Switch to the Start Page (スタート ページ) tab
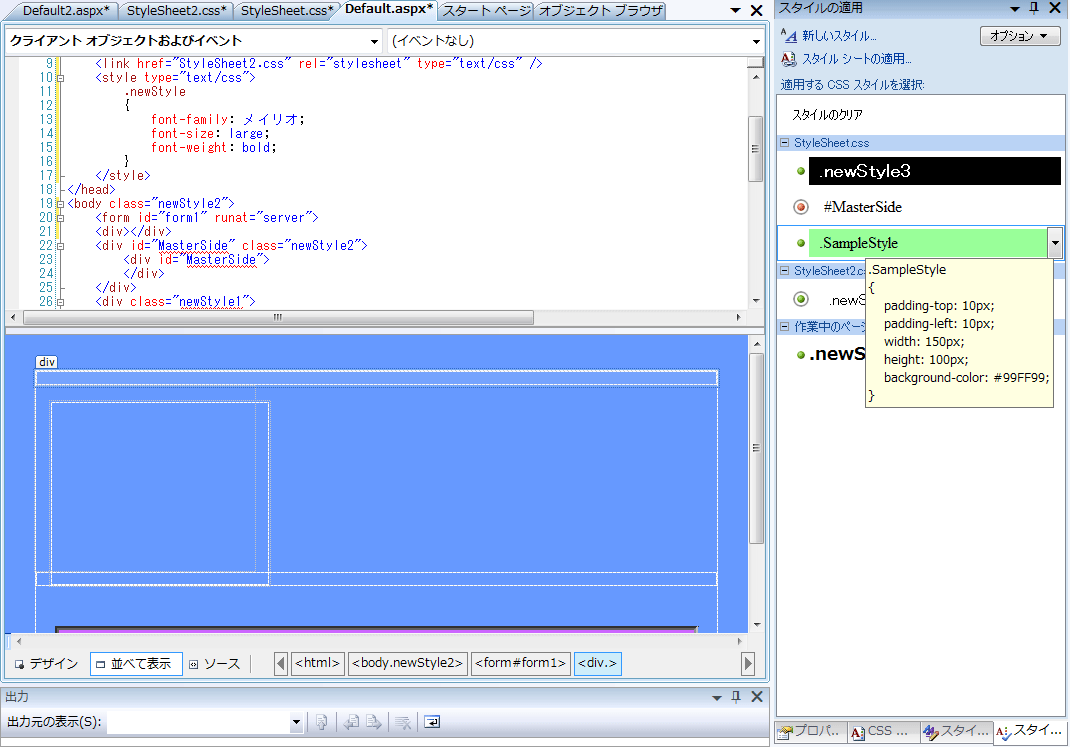The image size is (1070, 747). [x=486, y=10]
